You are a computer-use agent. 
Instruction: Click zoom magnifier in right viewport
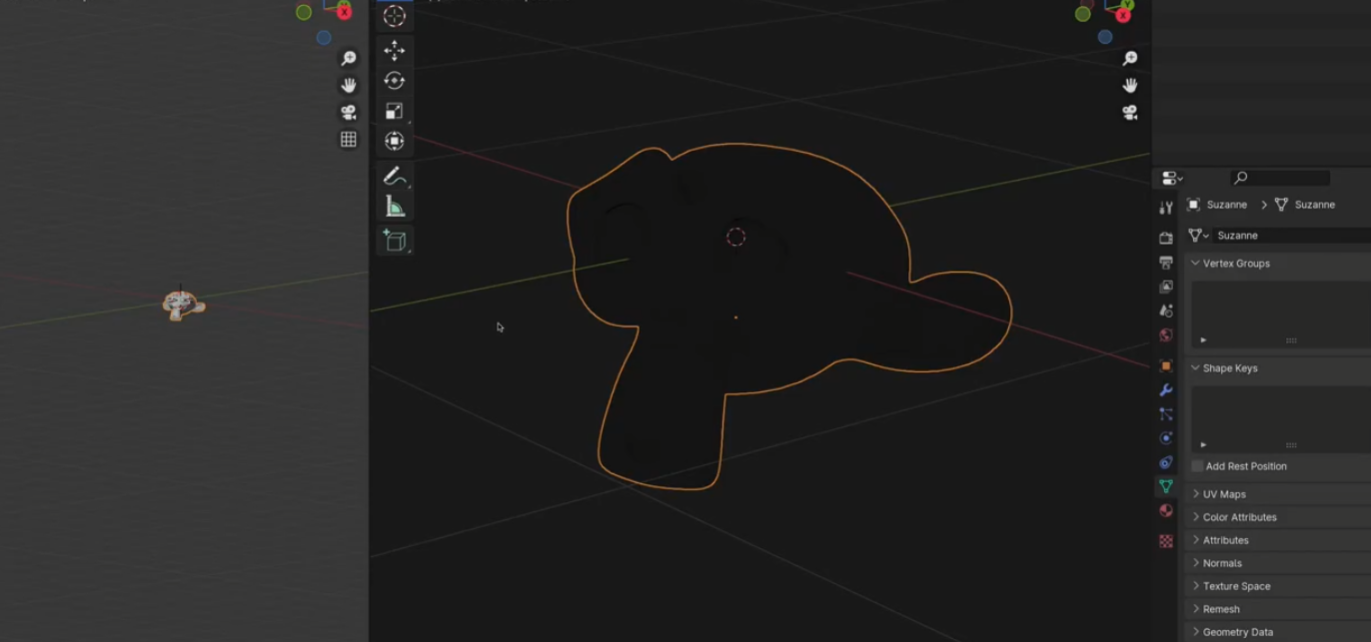[1129, 59]
